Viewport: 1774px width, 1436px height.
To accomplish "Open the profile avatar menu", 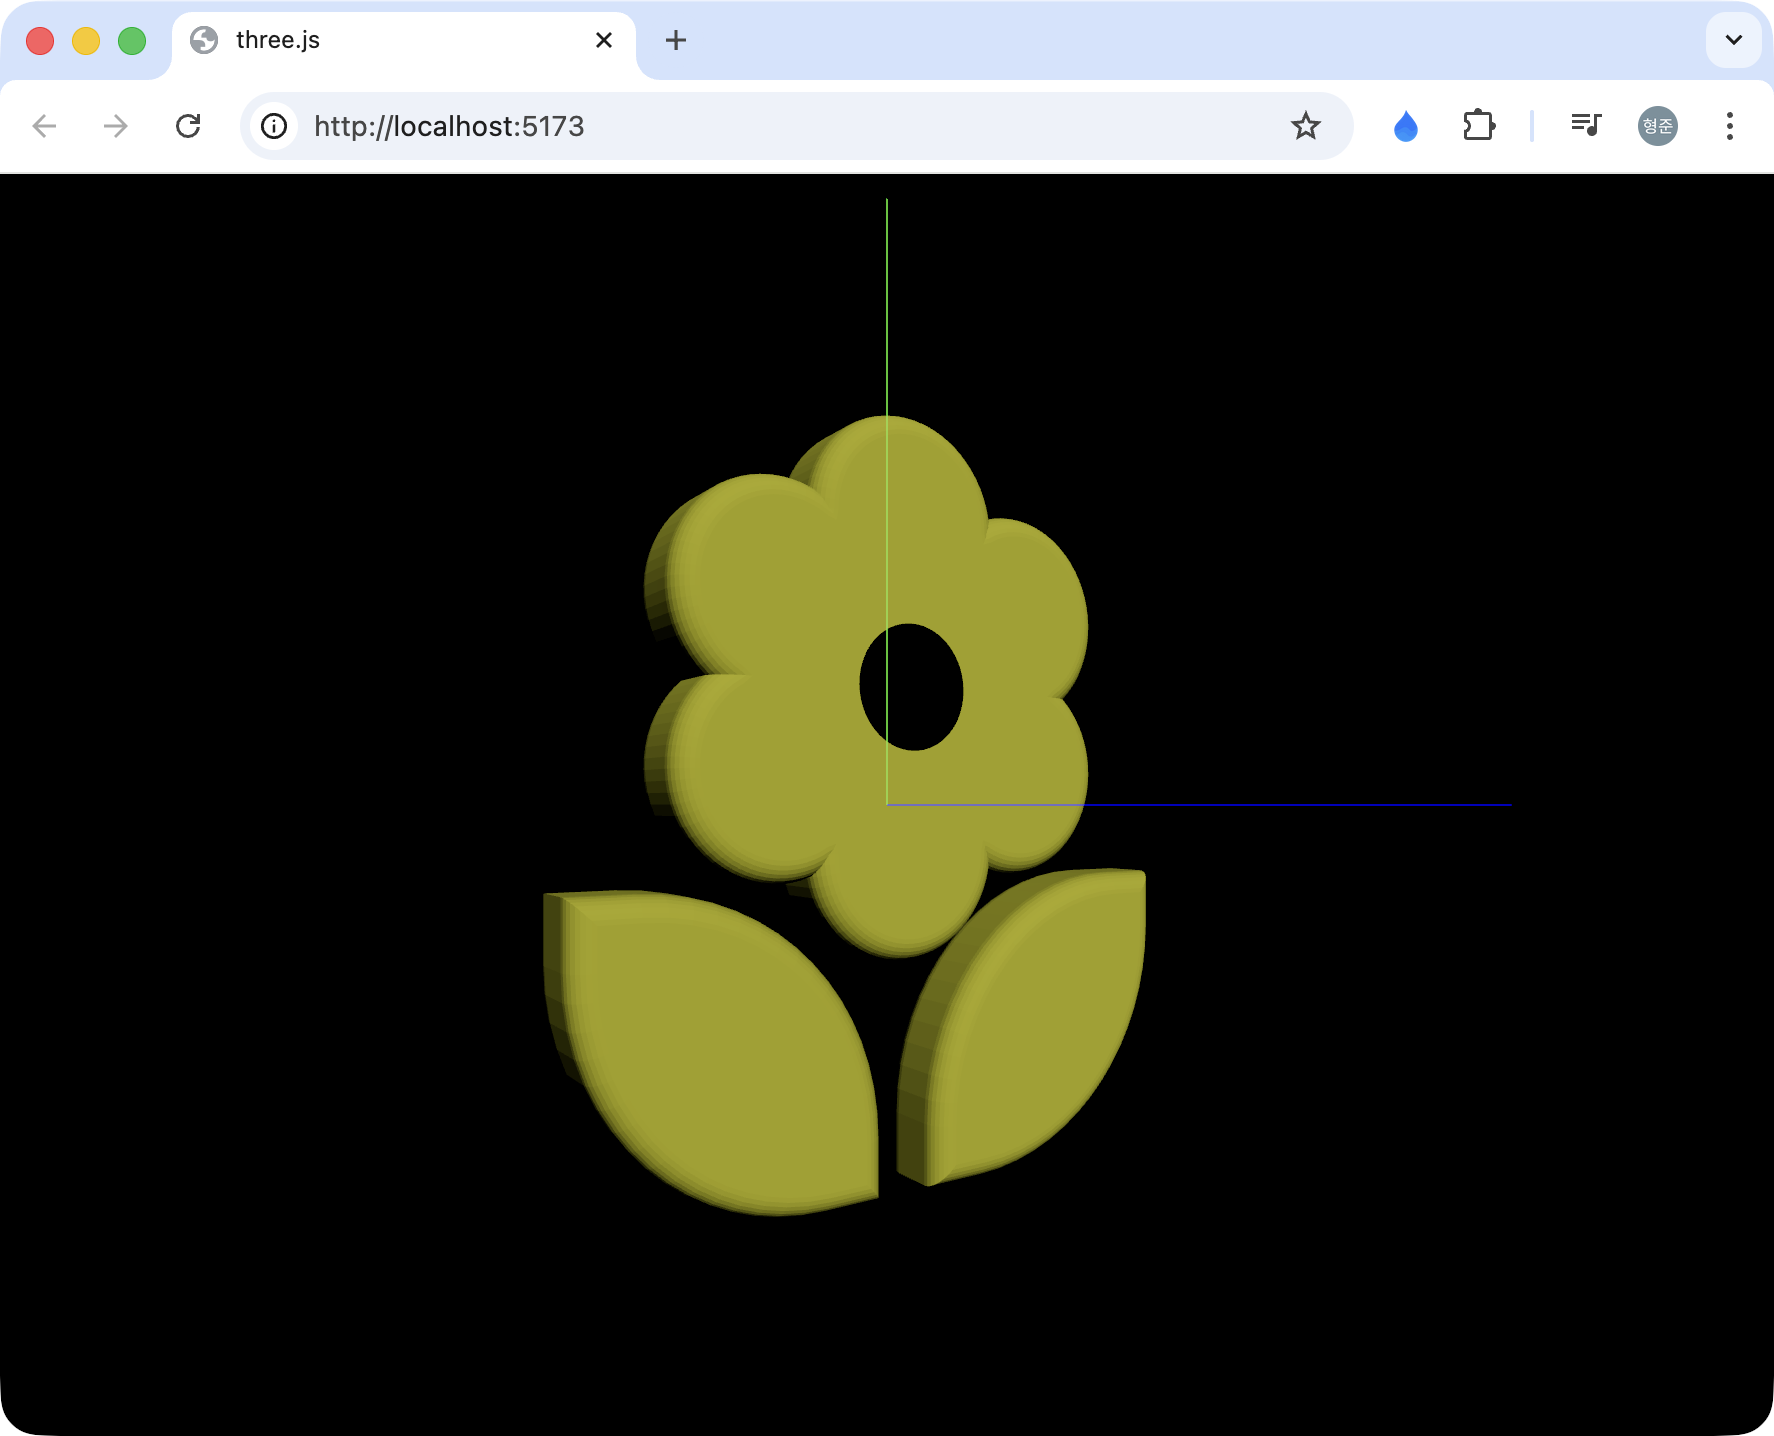I will click(1657, 126).
